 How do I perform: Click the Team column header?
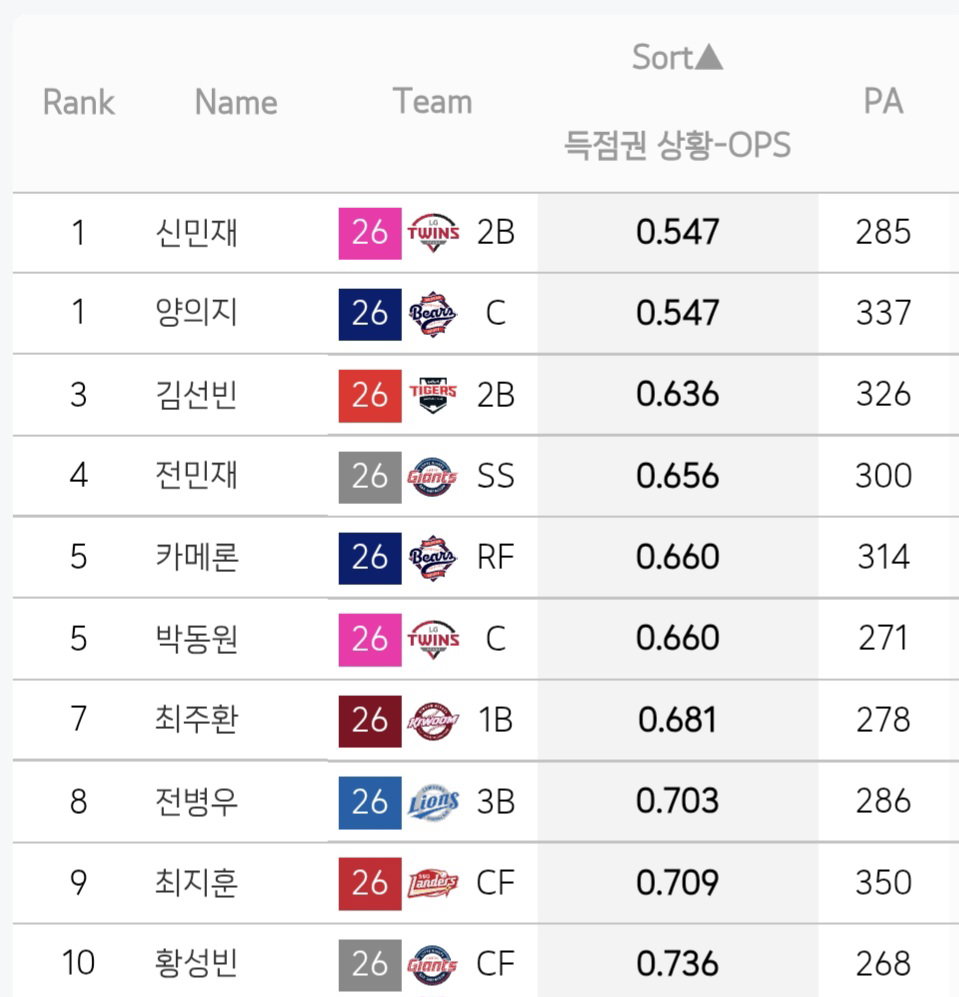(432, 102)
